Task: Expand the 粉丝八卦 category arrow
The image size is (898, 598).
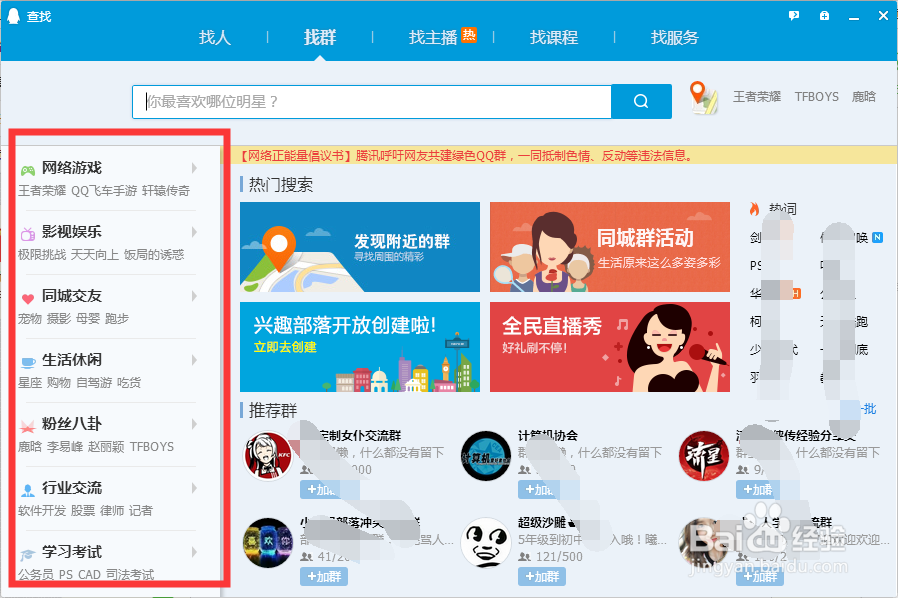Action: (x=194, y=424)
